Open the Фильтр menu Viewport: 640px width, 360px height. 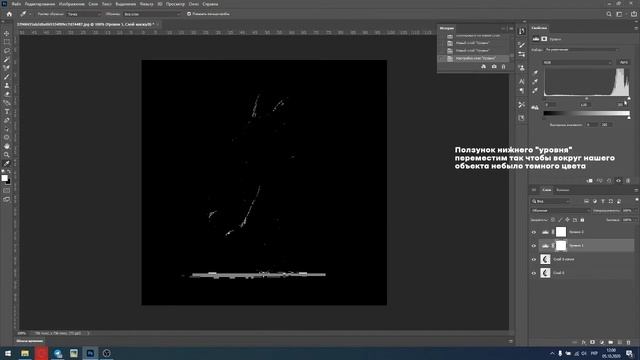point(147,4)
